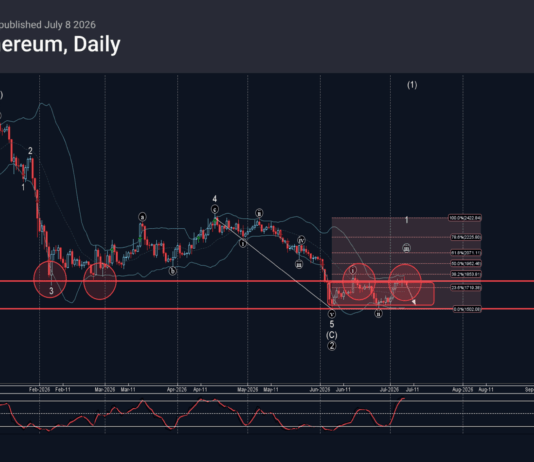The image size is (534, 462).
Task: Click the 'Apr 2026' date axis label
Action: 177,389
